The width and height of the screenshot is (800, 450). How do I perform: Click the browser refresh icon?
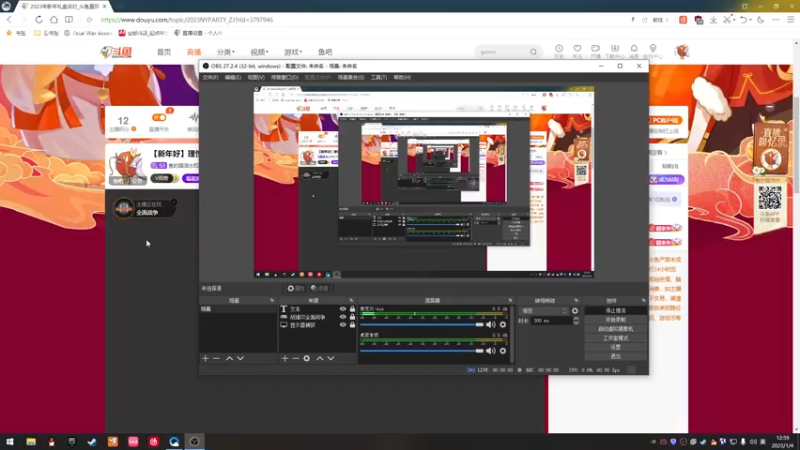tap(39, 20)
